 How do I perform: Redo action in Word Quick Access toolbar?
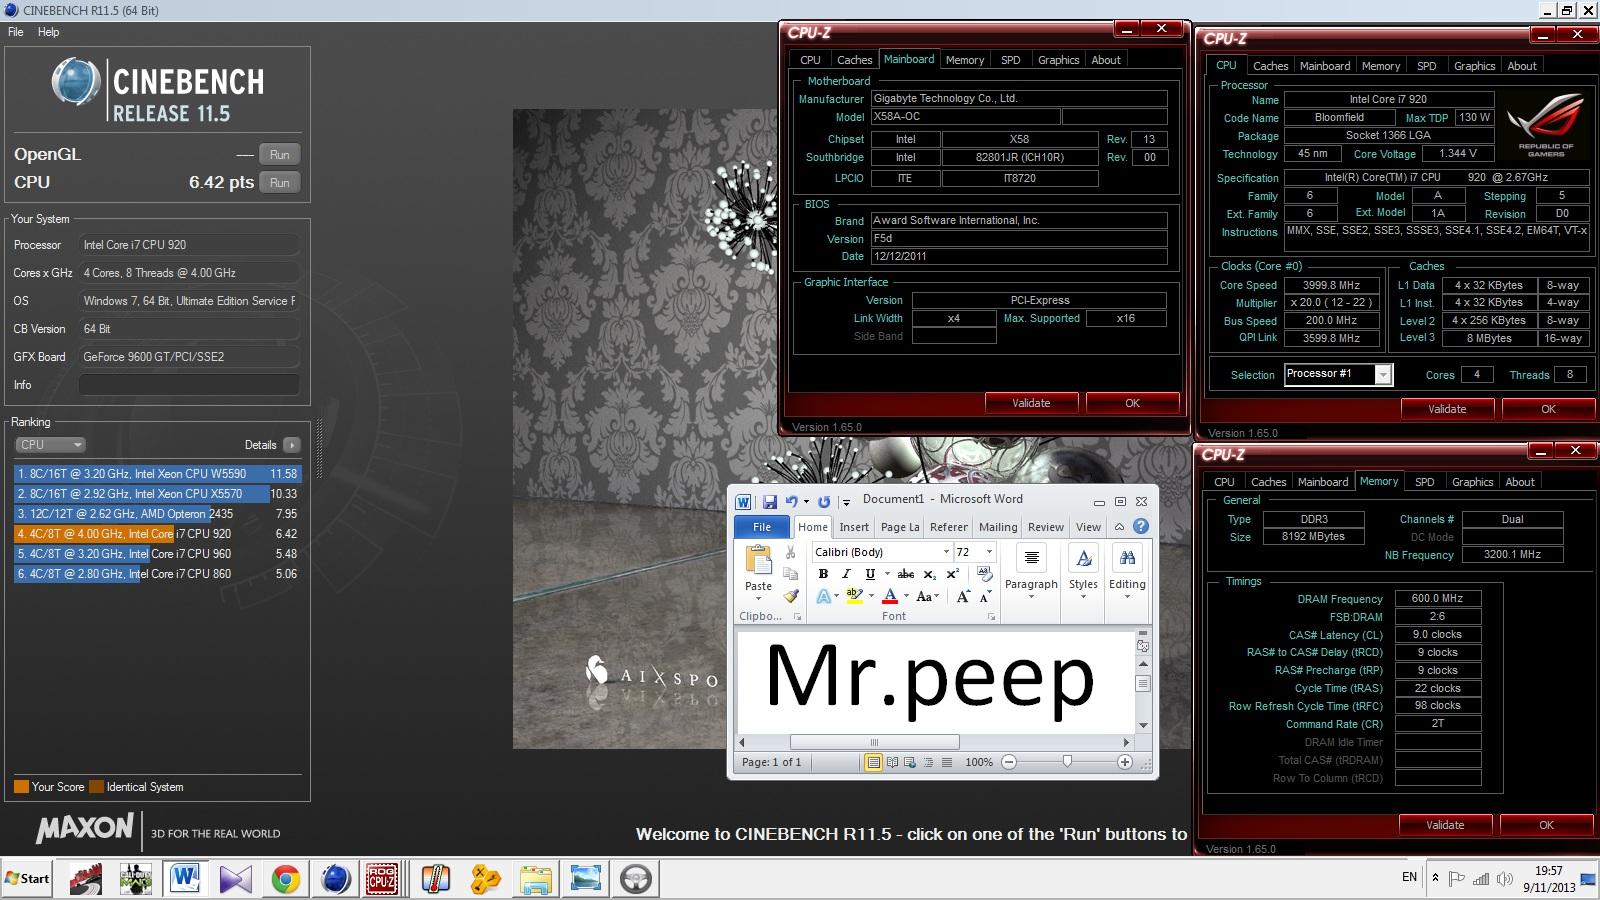[x=824, y=502]
